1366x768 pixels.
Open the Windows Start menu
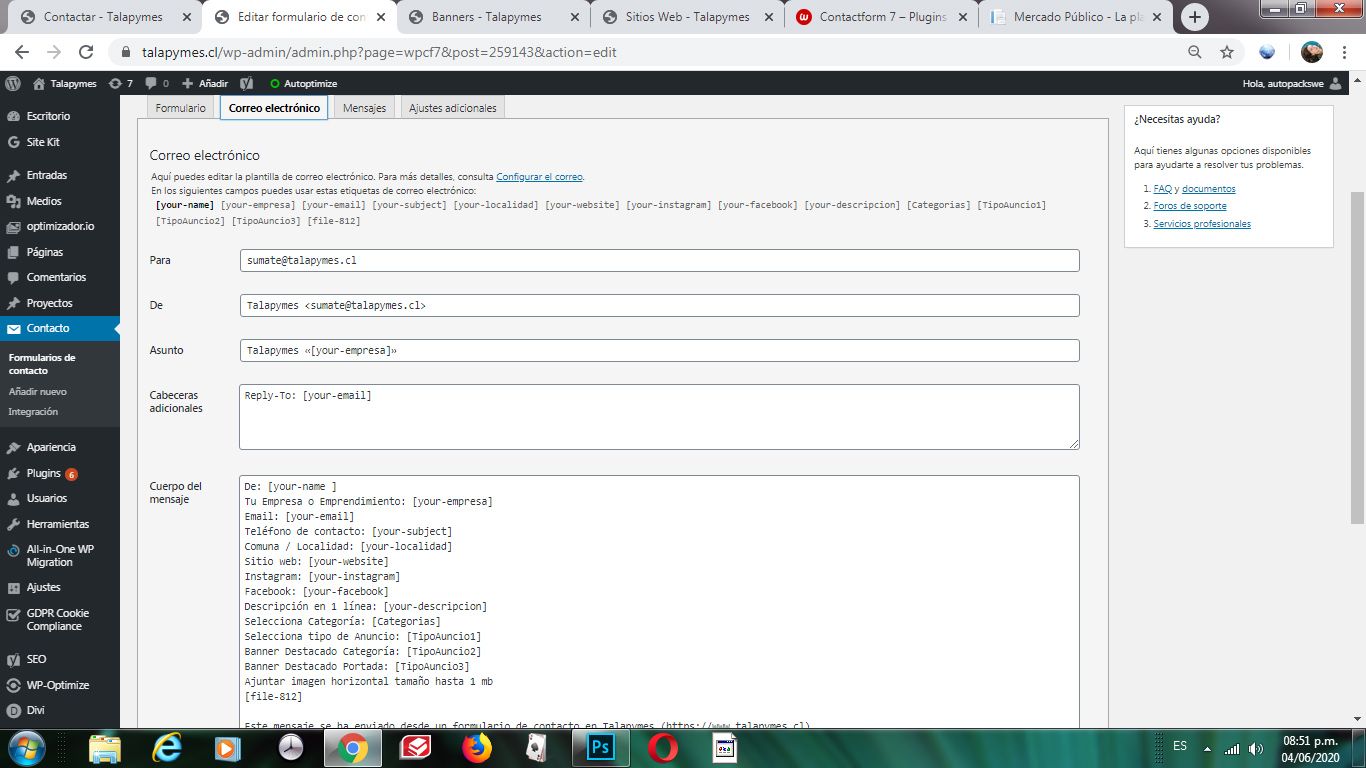point(25,748)
